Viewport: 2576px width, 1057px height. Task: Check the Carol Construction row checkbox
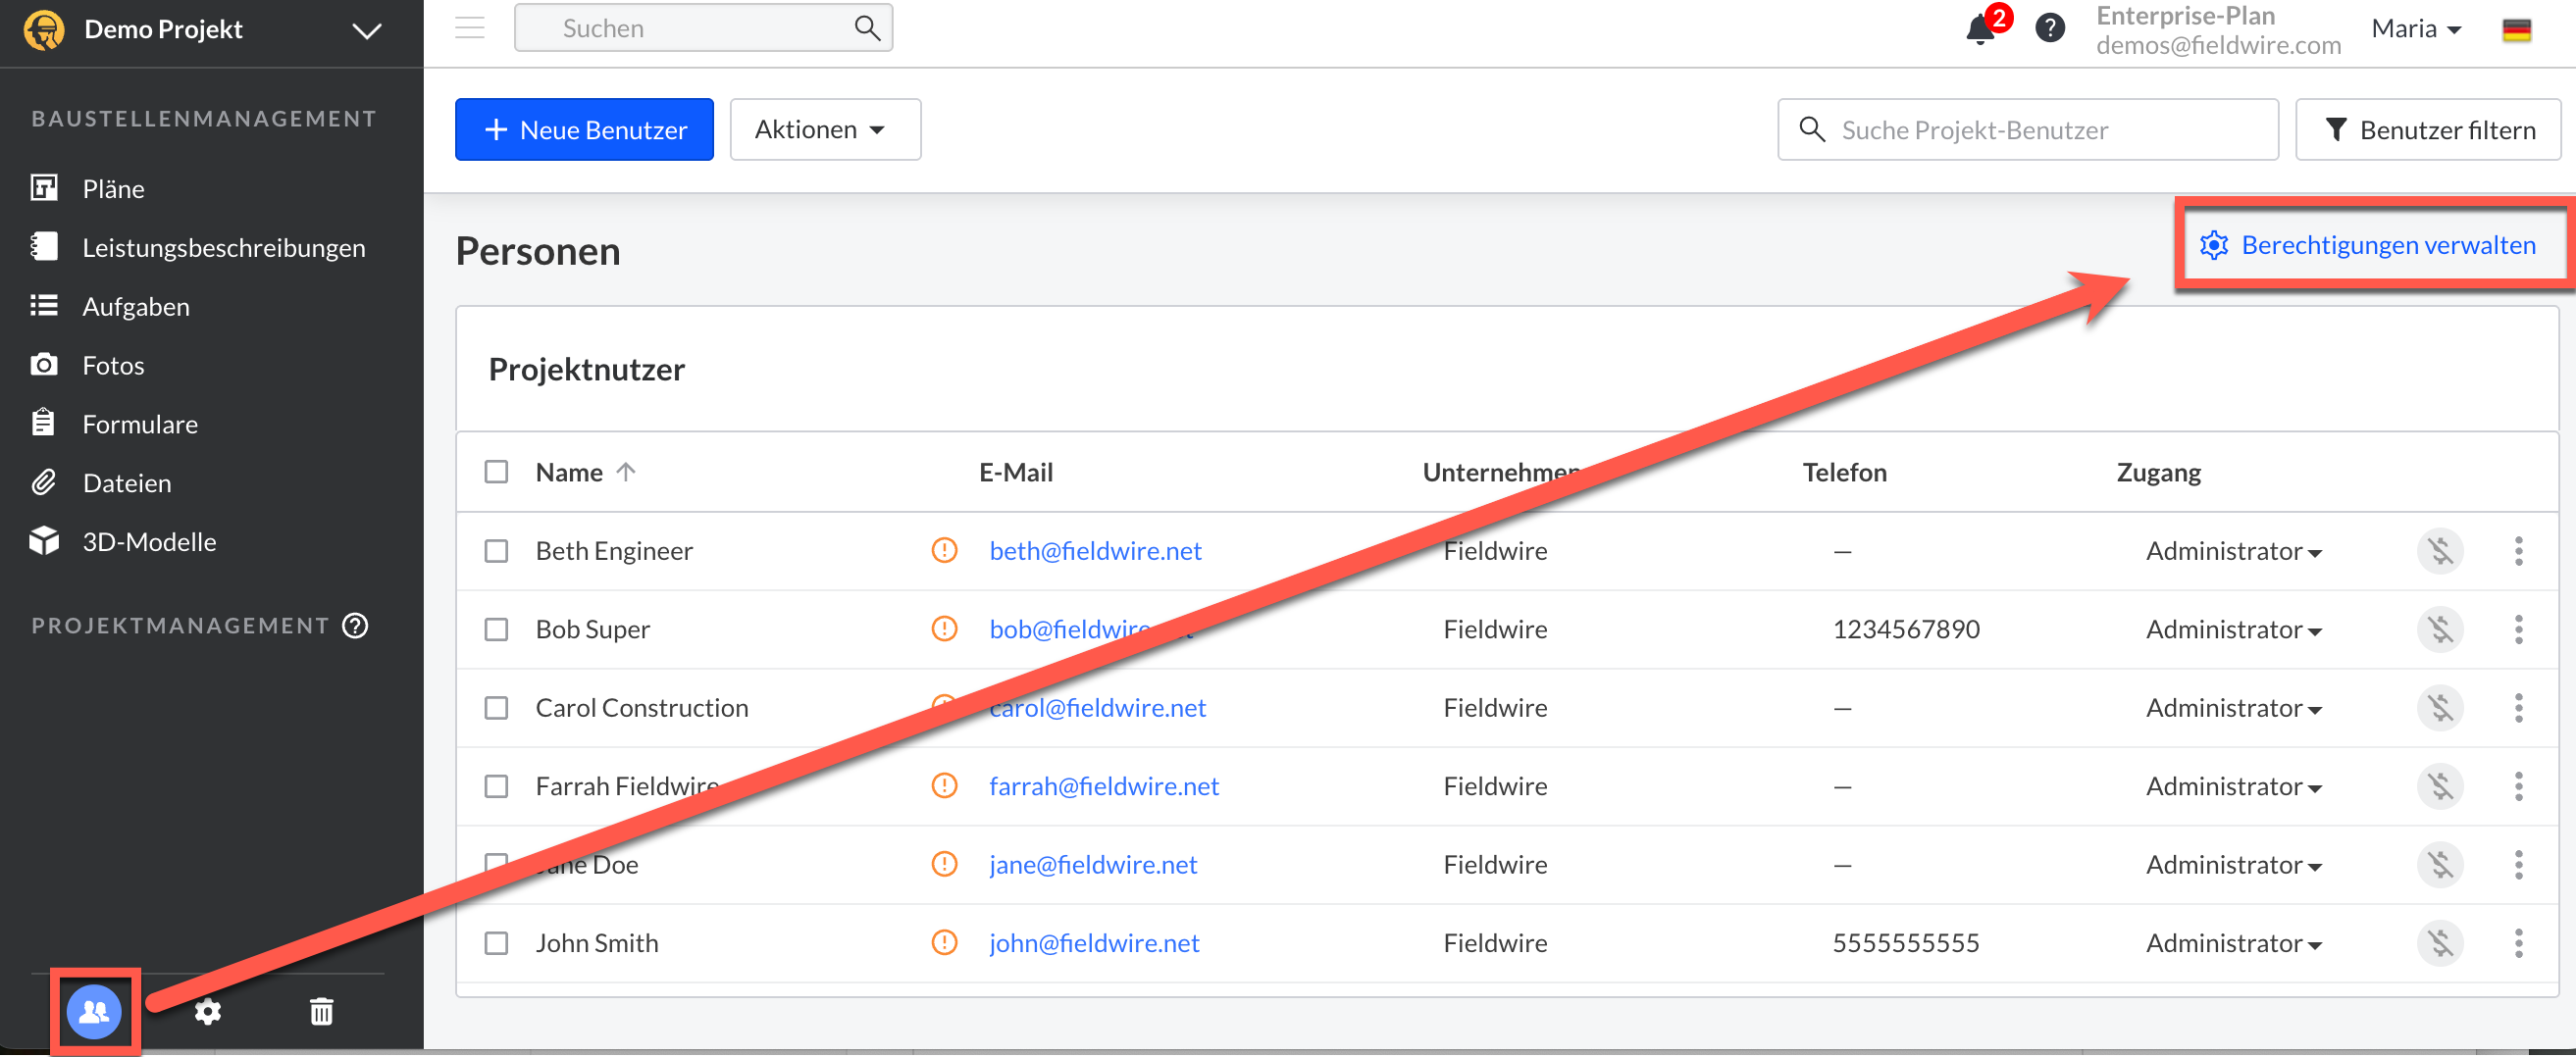496,709
